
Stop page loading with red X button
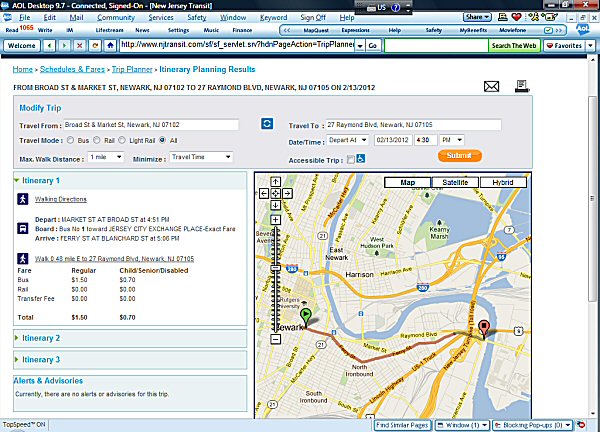coord(80,46)
